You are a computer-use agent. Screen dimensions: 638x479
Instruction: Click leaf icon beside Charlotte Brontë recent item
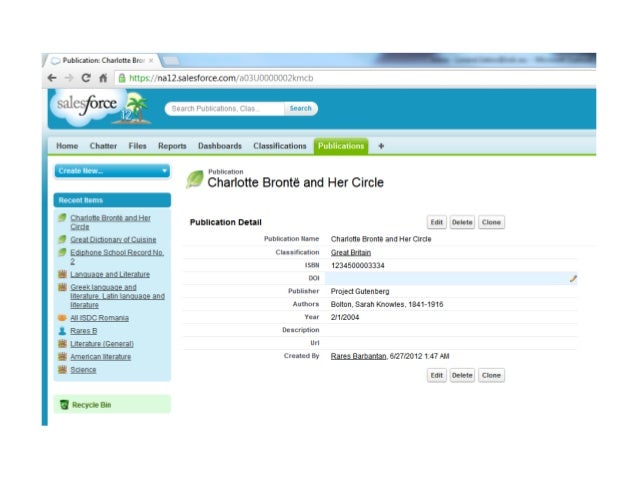pyautogui.click(x=62, y=217)
